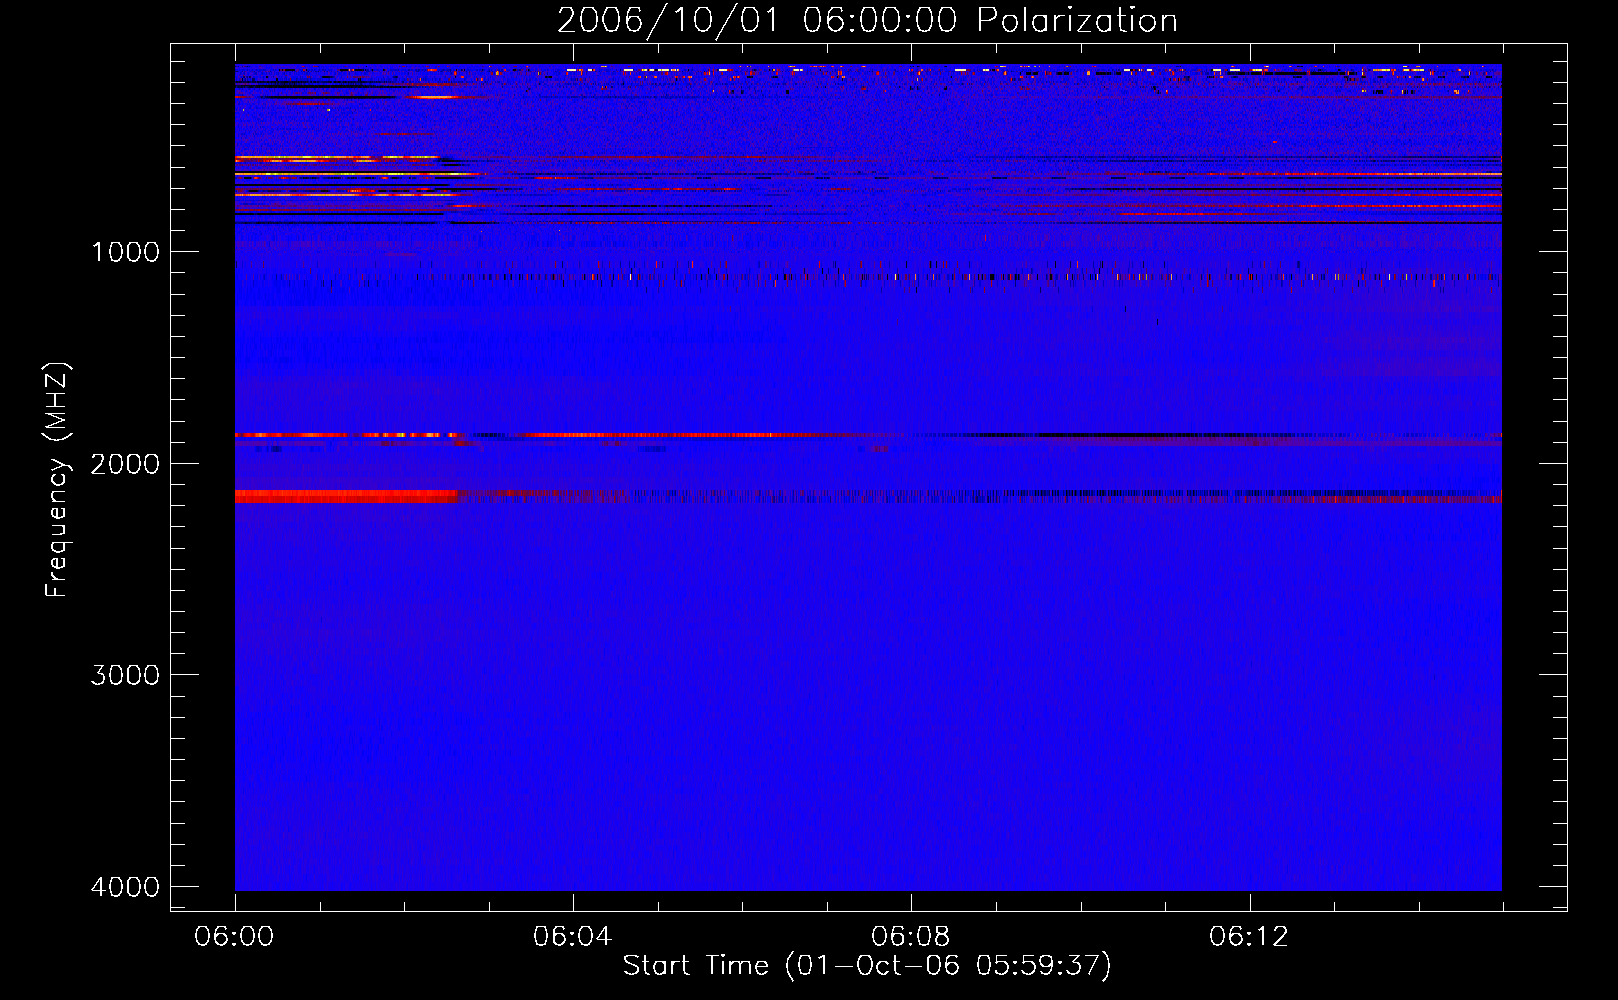Click the 'Frequency (MHZ)' axis label
This screenshot has height=1000, width=1618.
[x=58, y=480]
